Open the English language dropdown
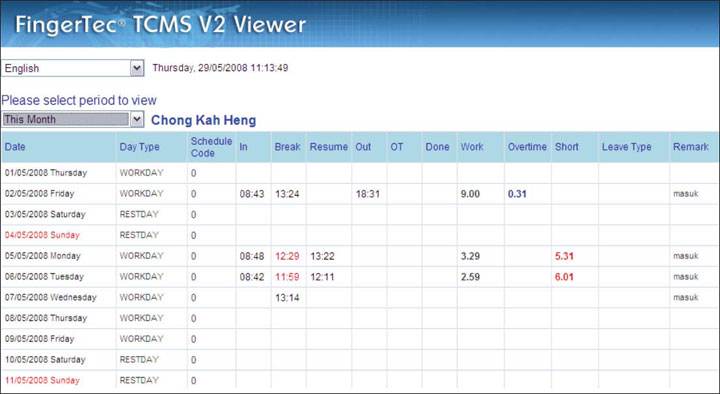This screenshot has height=394, width=720. click(73, 68)
